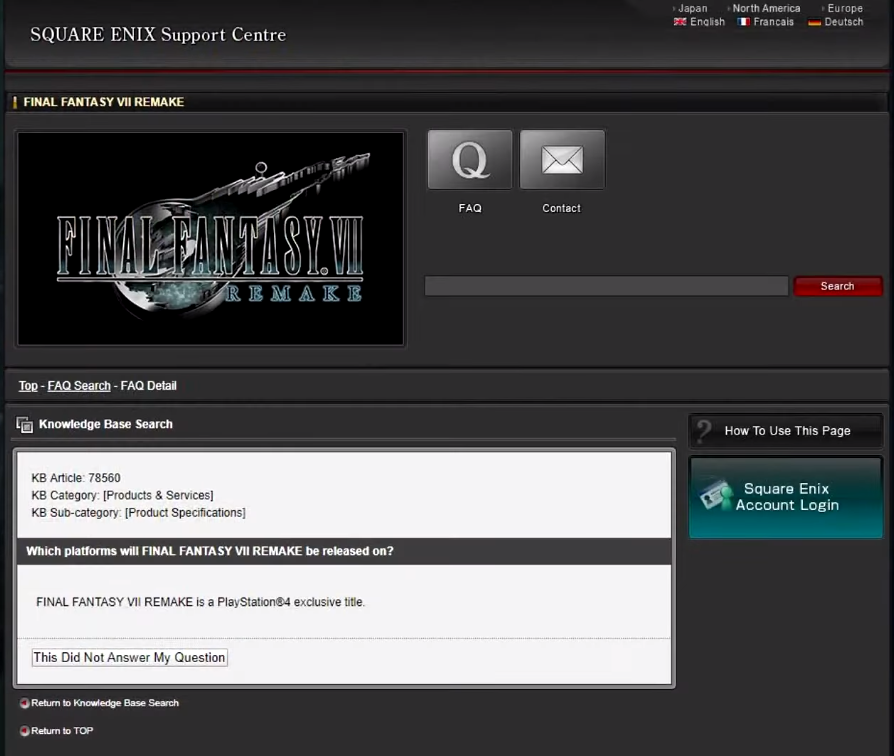Screen dimensions: 894x756
Task: Click SQUARE ENIX Support Centre title
Action: [x=158, y=35]
